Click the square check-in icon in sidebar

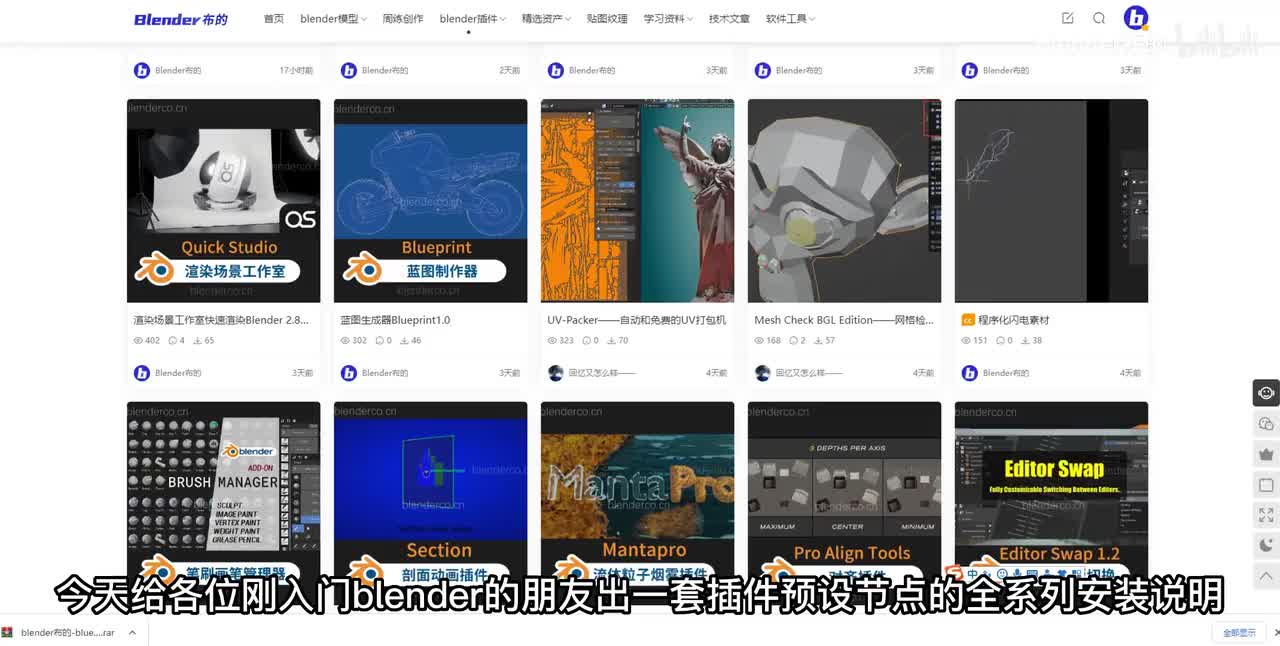(1266, 485)
